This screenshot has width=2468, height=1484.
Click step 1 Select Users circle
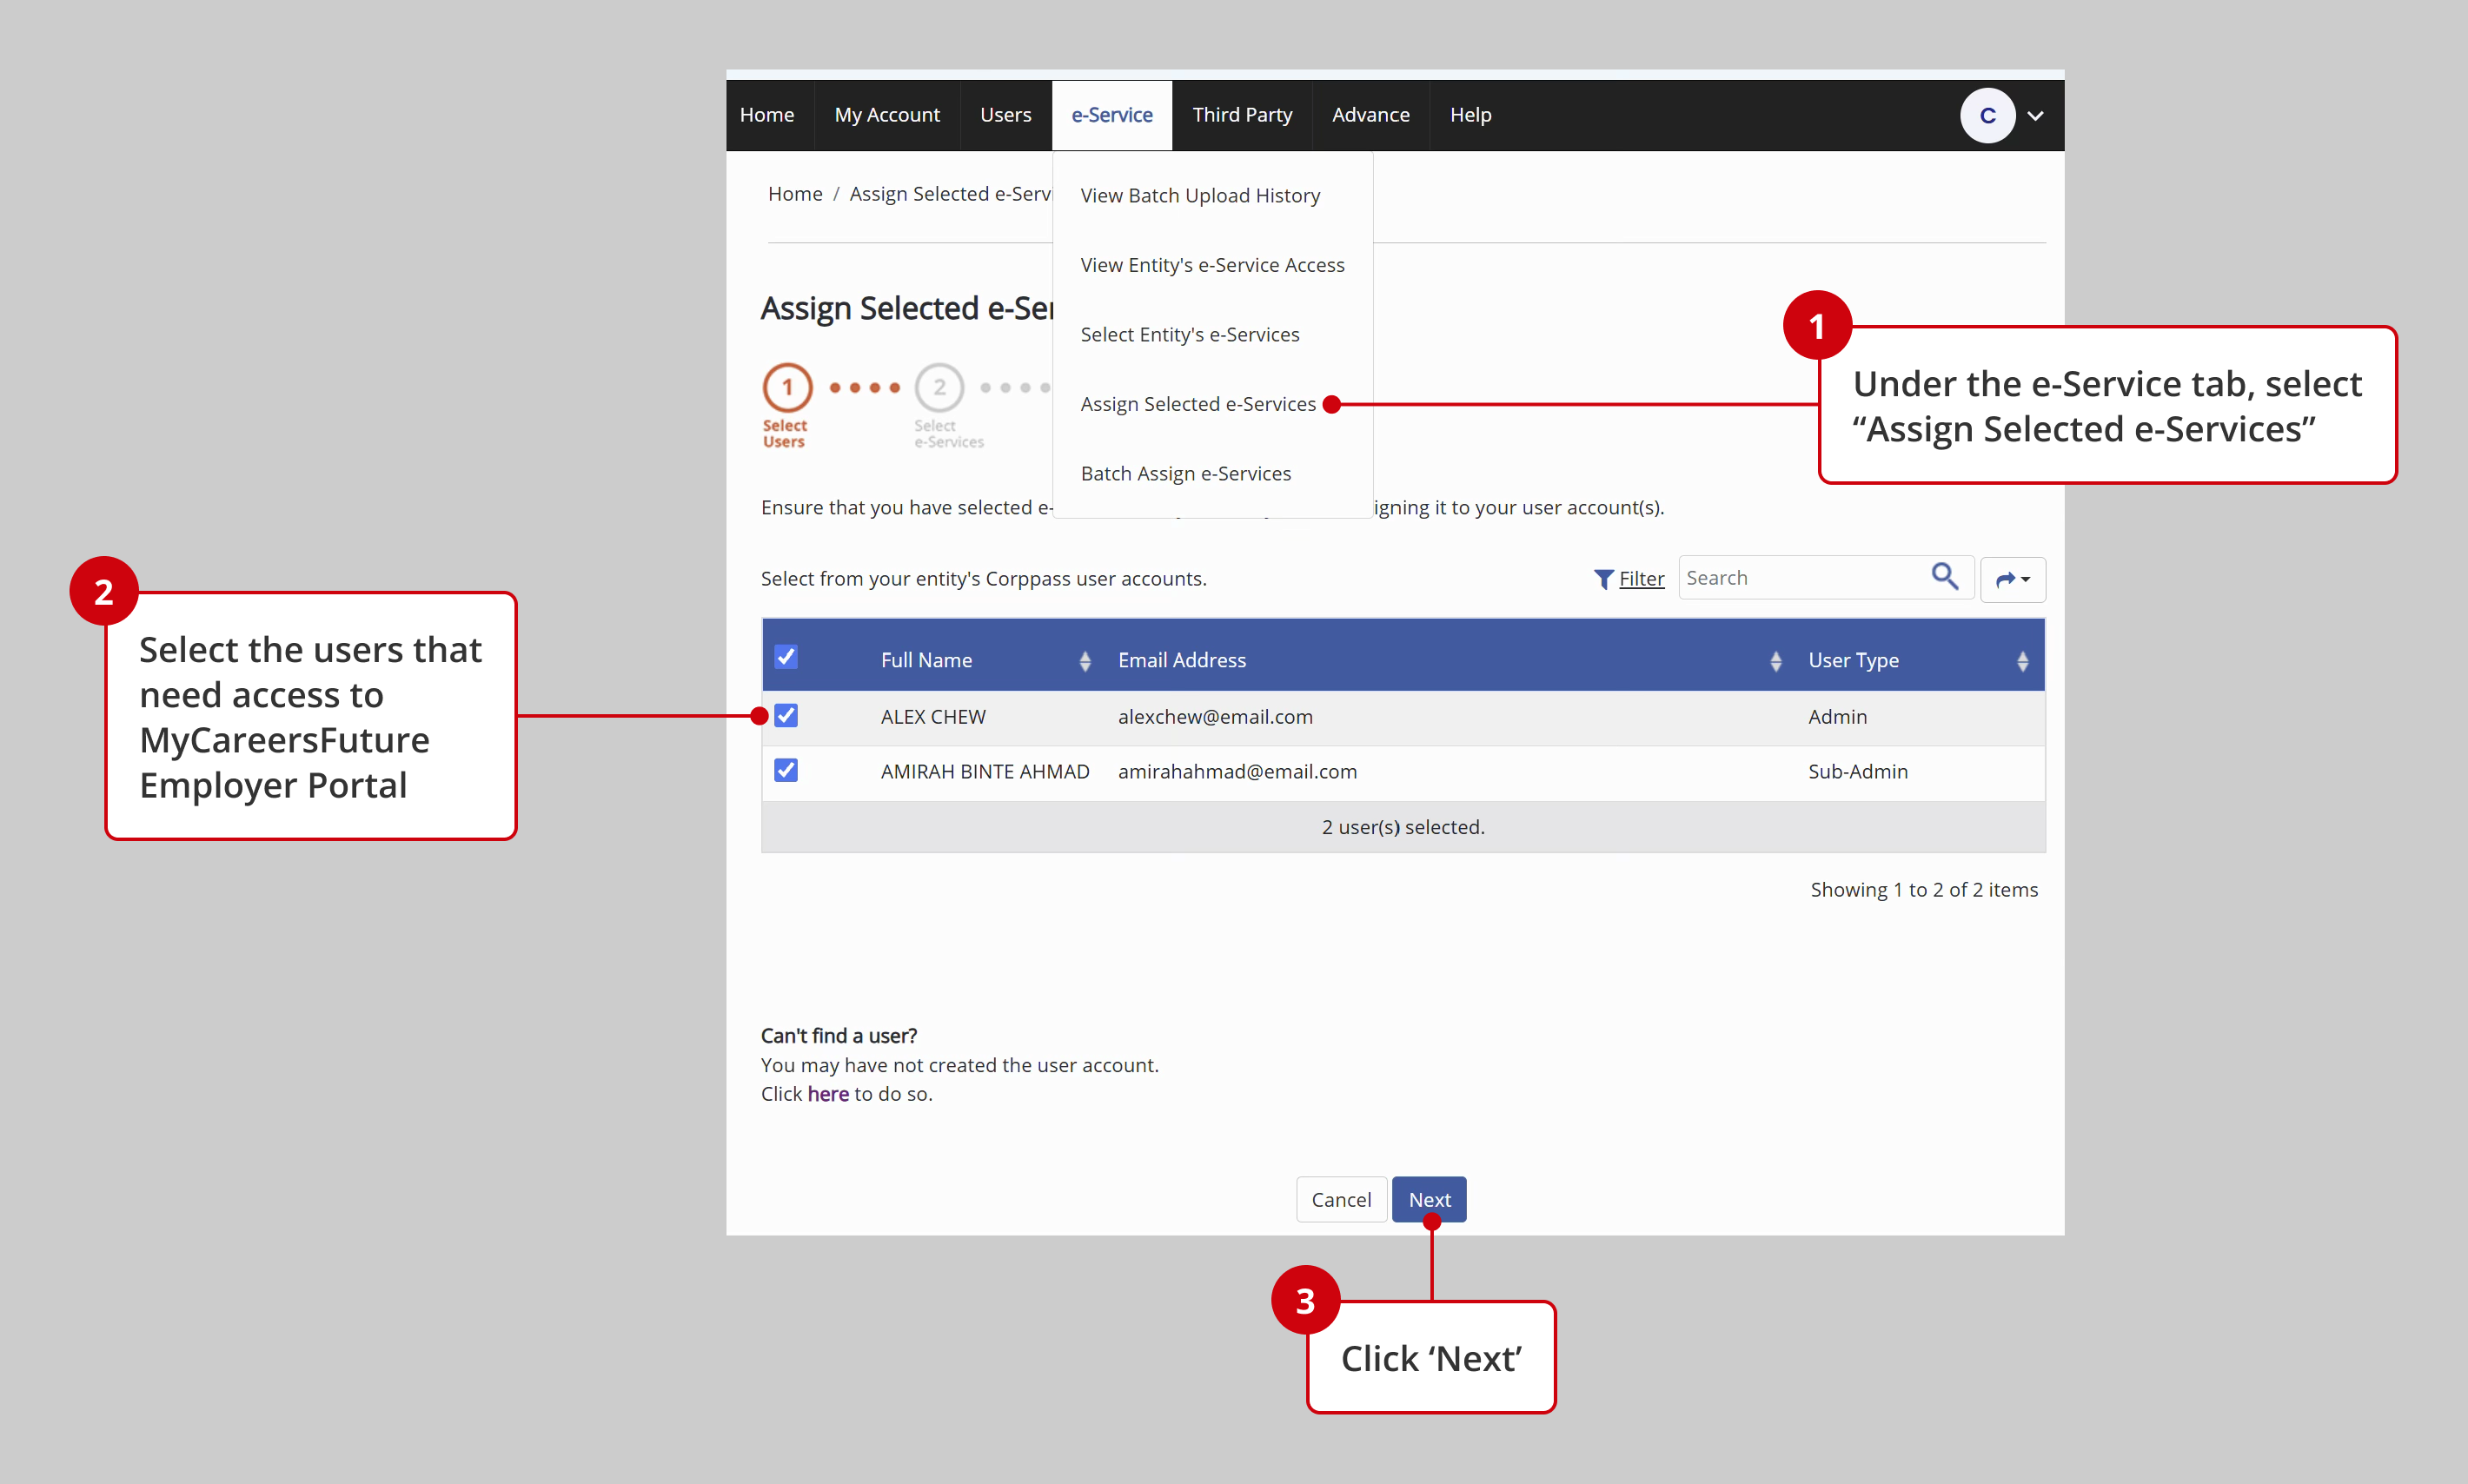coord(787,388)
